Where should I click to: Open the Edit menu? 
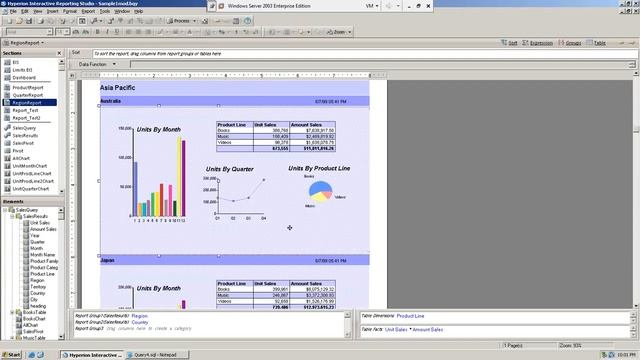[x=25, y=11]
